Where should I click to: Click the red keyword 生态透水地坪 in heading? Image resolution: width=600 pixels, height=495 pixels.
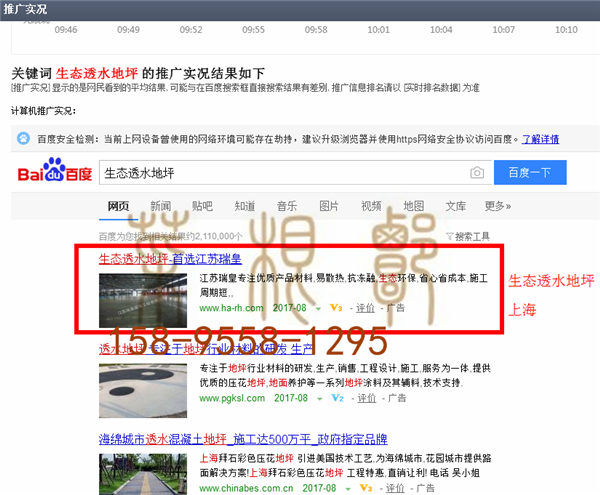[x=97, y=73]
